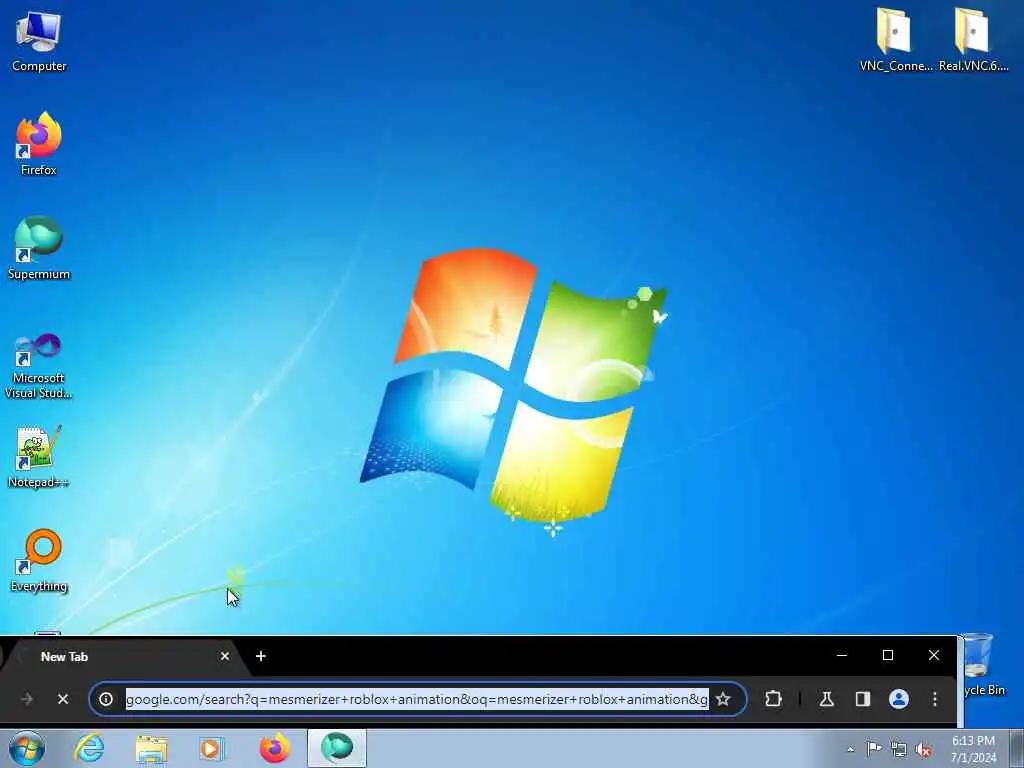Viewport: 1024px width, 768px height.
Task: Open the experiments flask icon
Action: (827, 699)
